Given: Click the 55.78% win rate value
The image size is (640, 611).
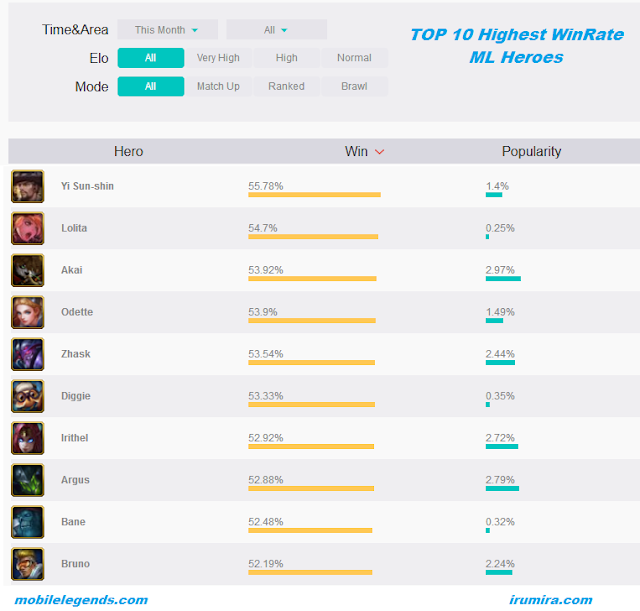Looking at the screenshot, I should tap(265, 186).
